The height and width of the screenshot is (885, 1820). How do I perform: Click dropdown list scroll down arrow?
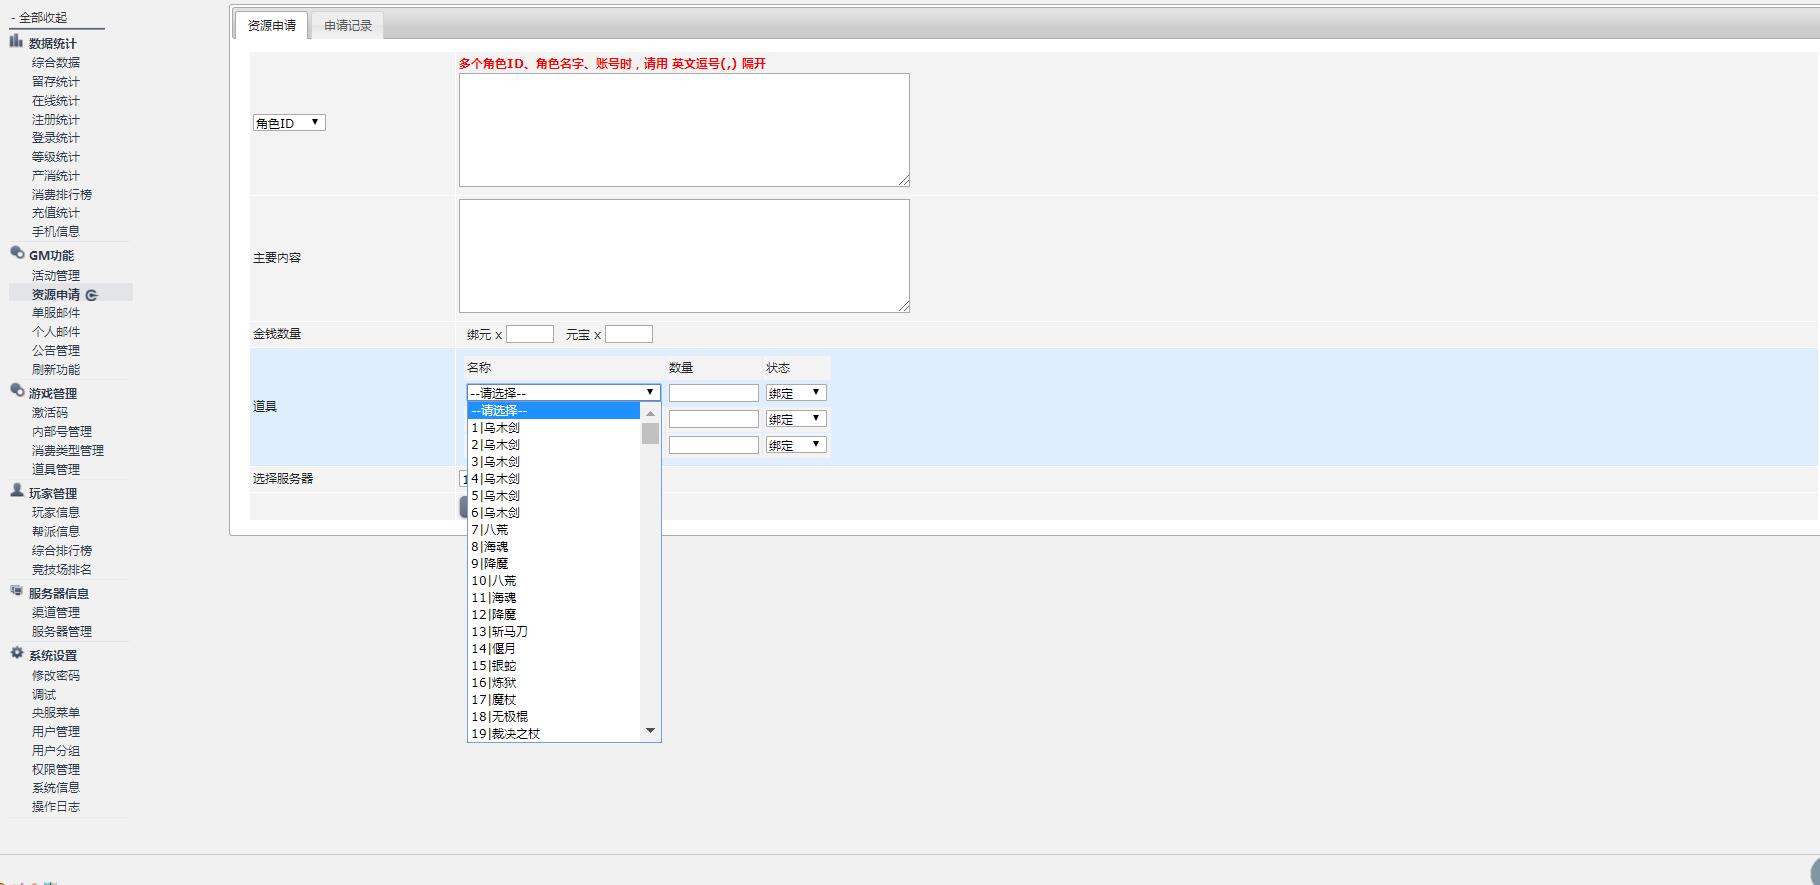(x=650, y=731)
